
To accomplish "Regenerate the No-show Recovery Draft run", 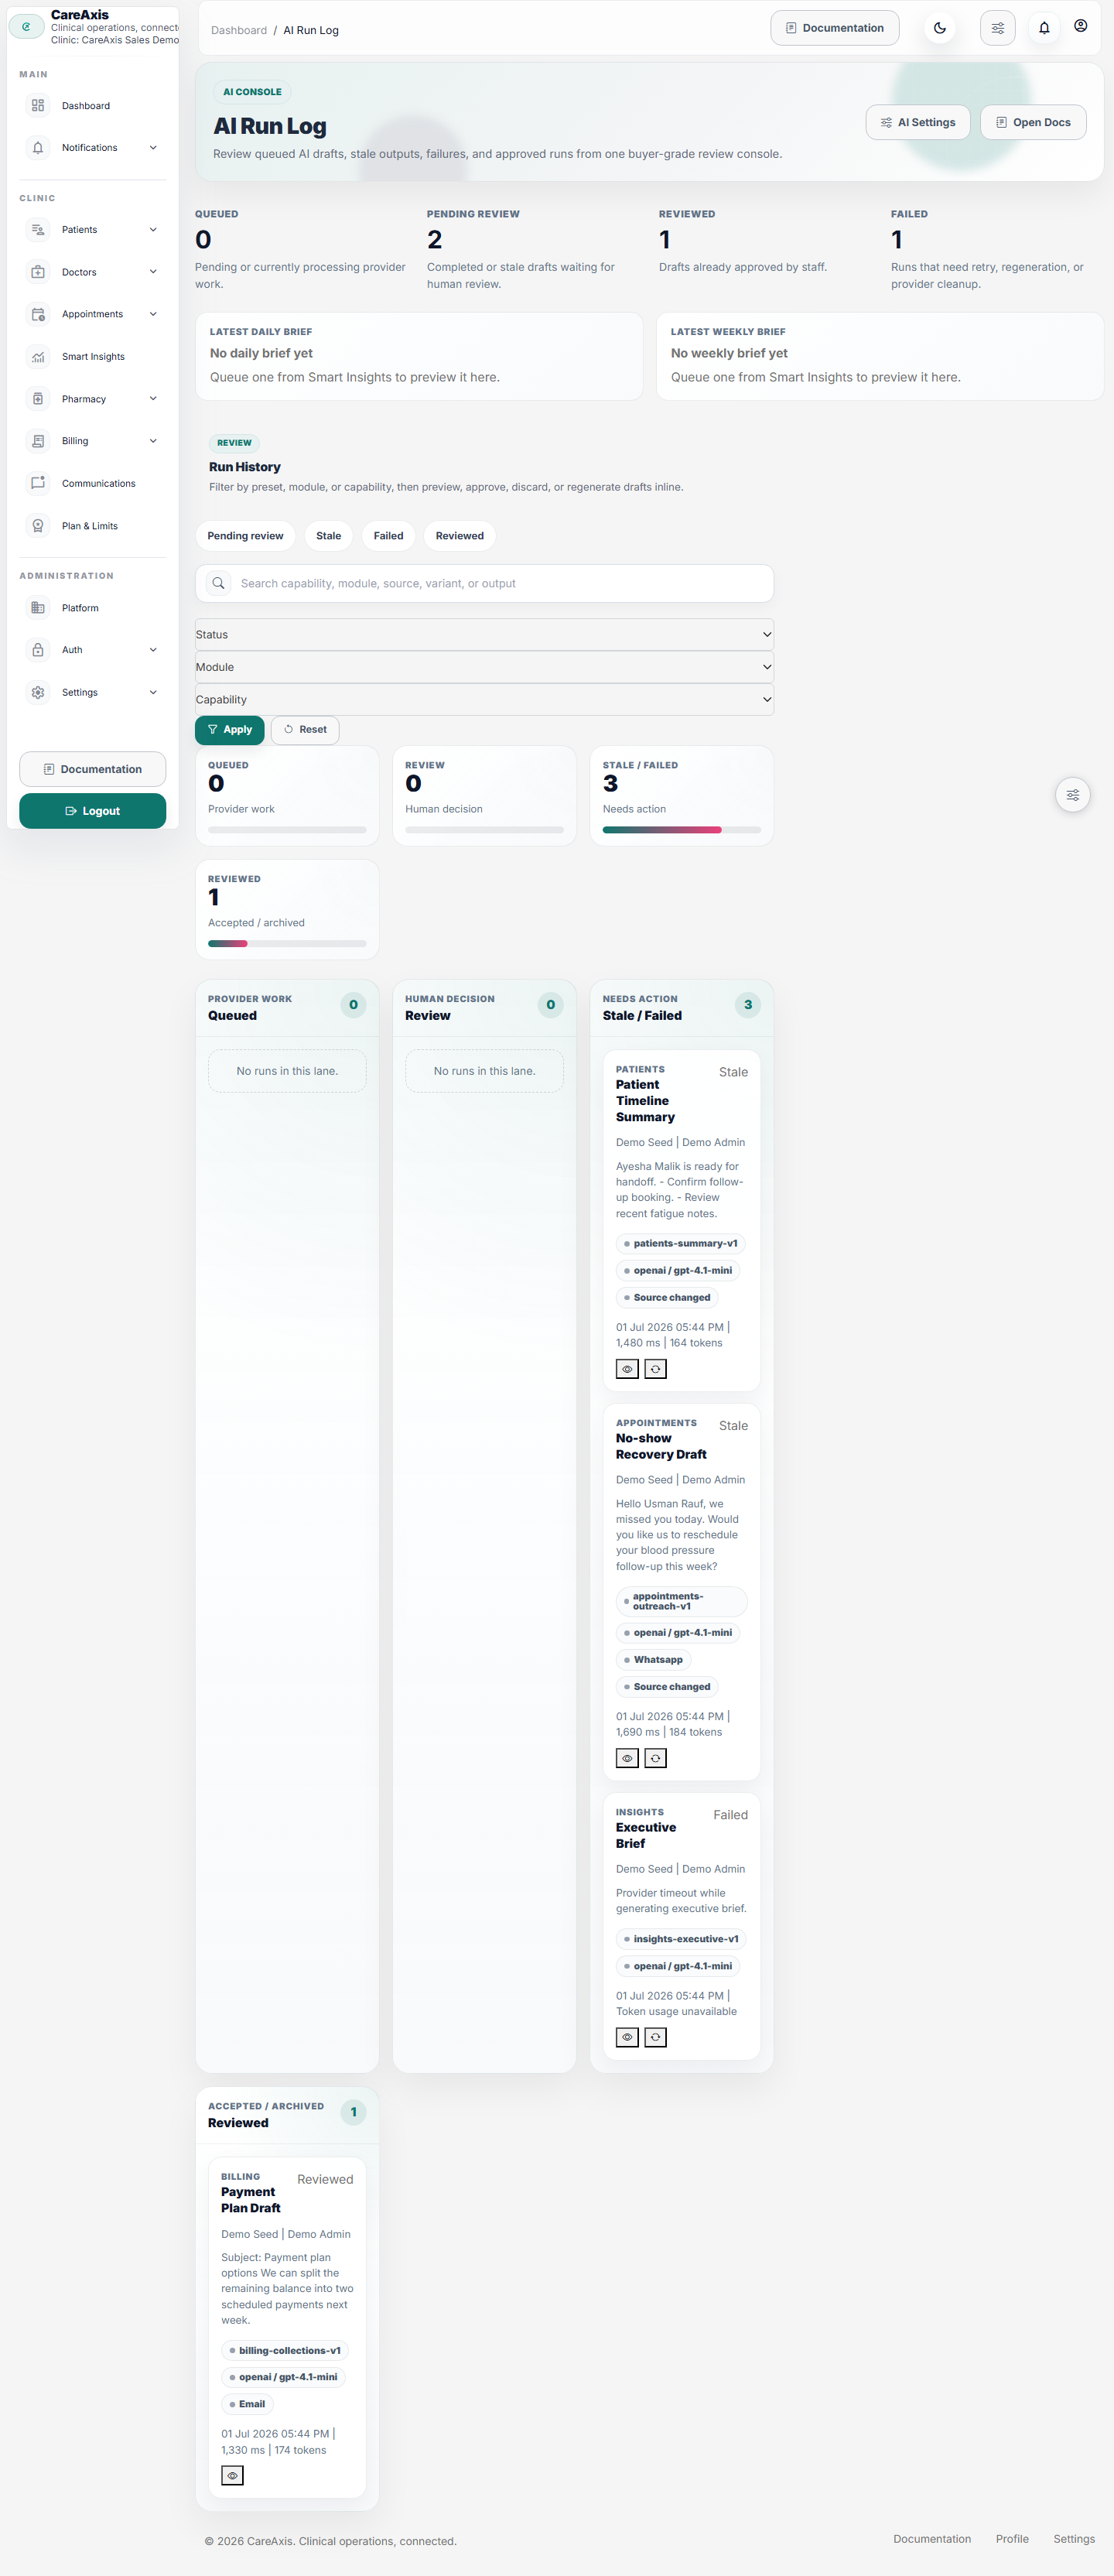I will [656, 1758].
